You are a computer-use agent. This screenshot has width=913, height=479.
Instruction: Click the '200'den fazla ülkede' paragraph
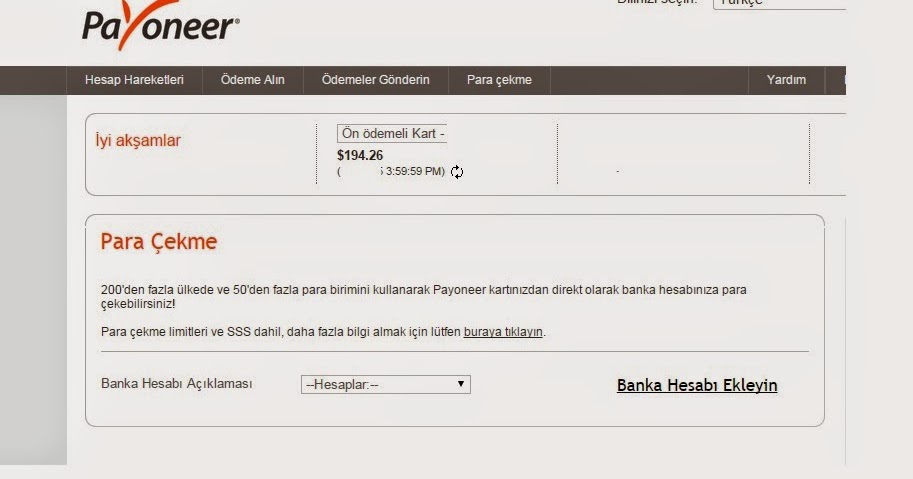(423, 297)
